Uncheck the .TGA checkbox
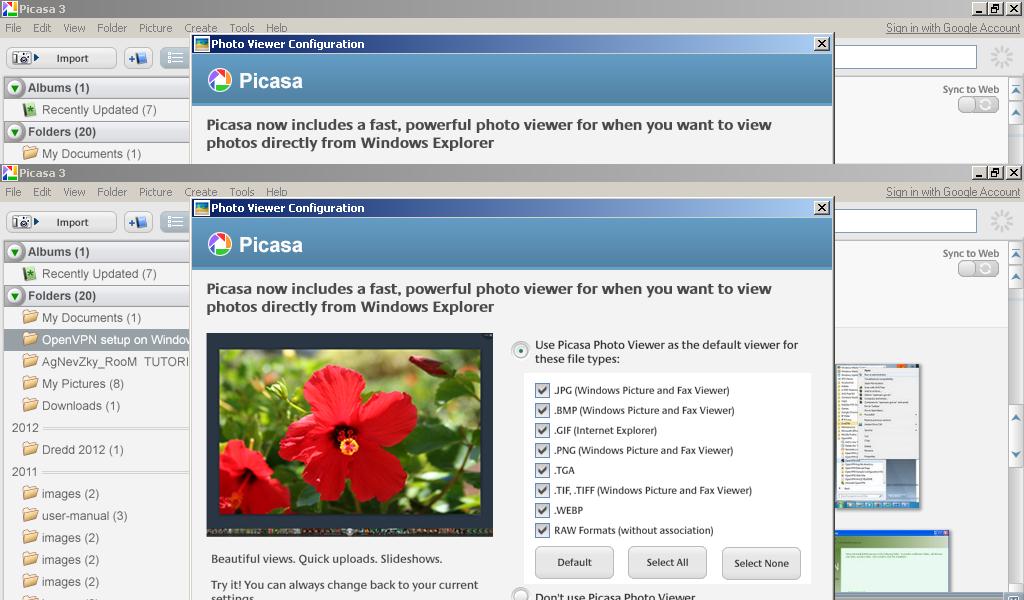Viewport: 1024px width, 600px height. 542,470
